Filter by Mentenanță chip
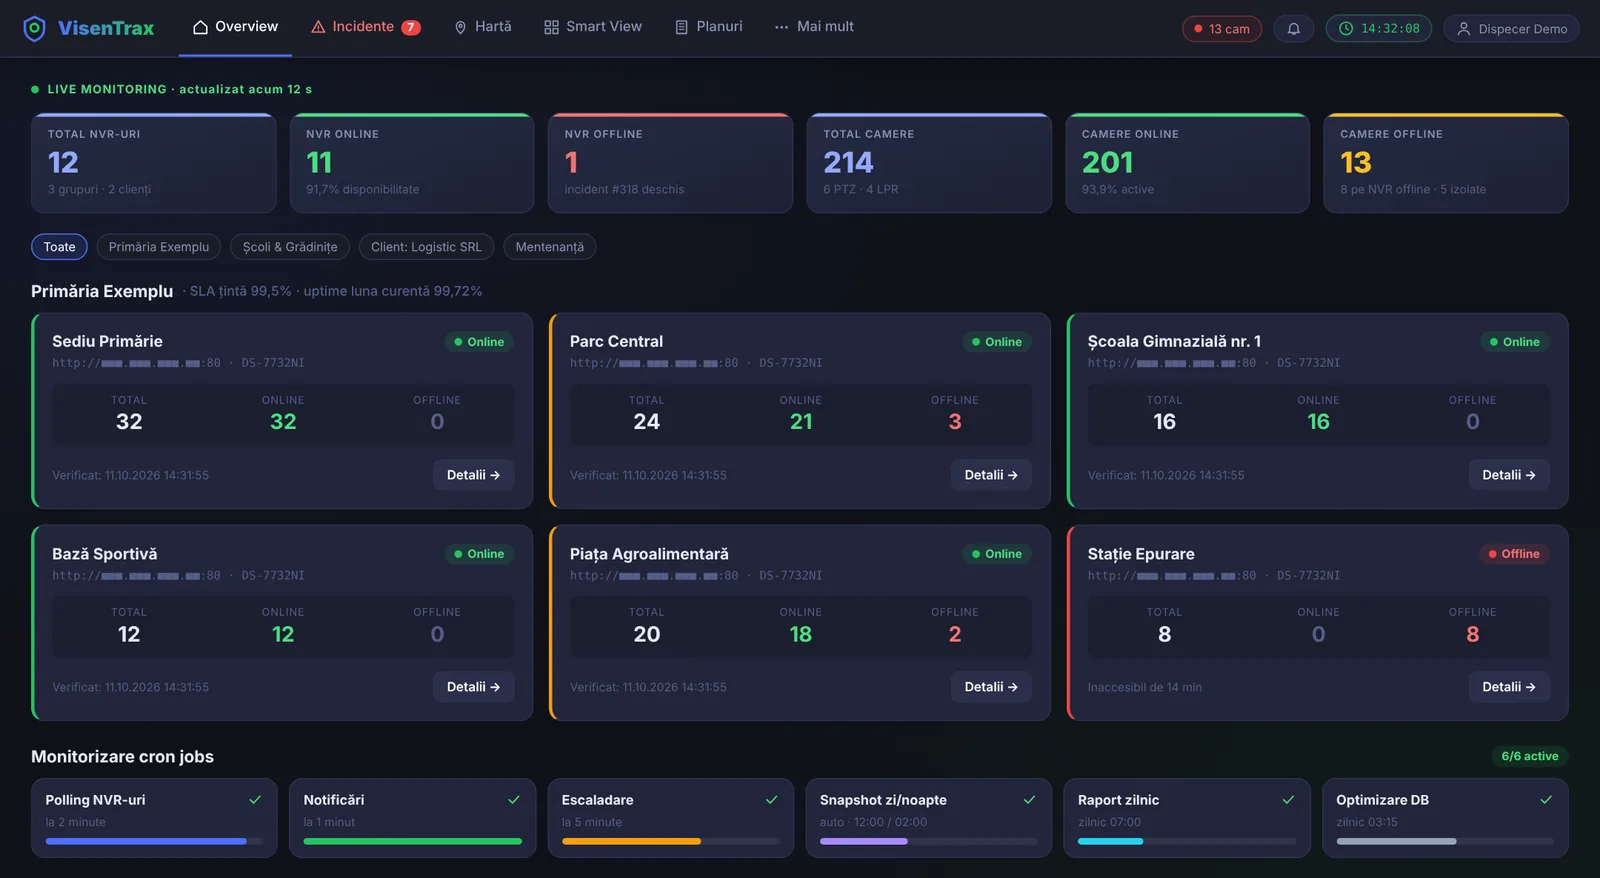 coord(550,247)
